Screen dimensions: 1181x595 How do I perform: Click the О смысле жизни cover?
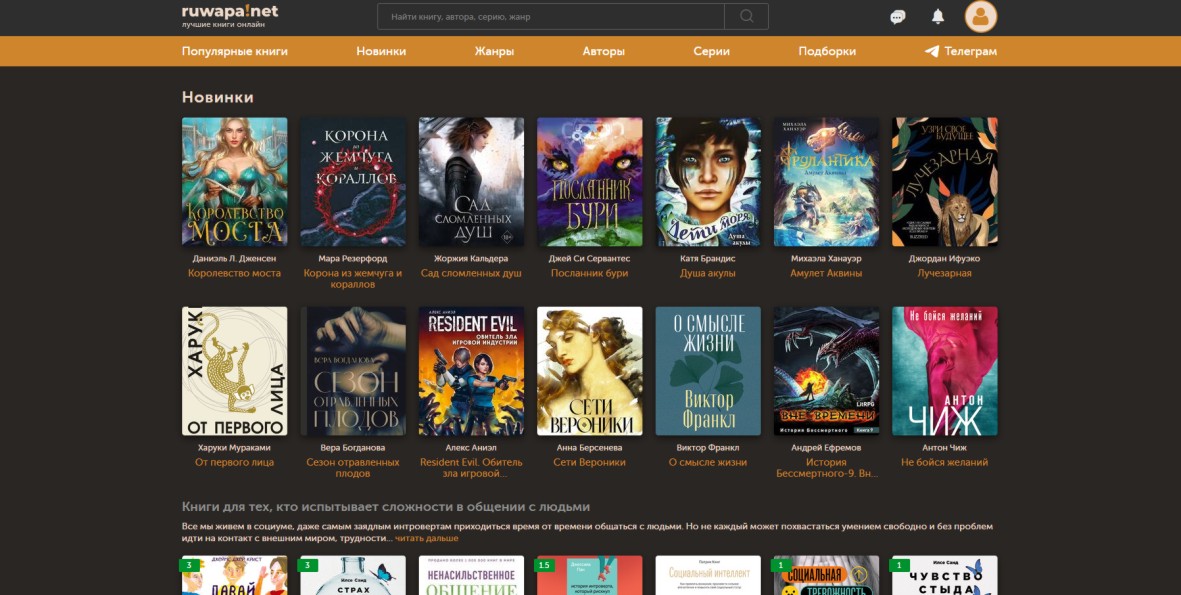(708, 371)
